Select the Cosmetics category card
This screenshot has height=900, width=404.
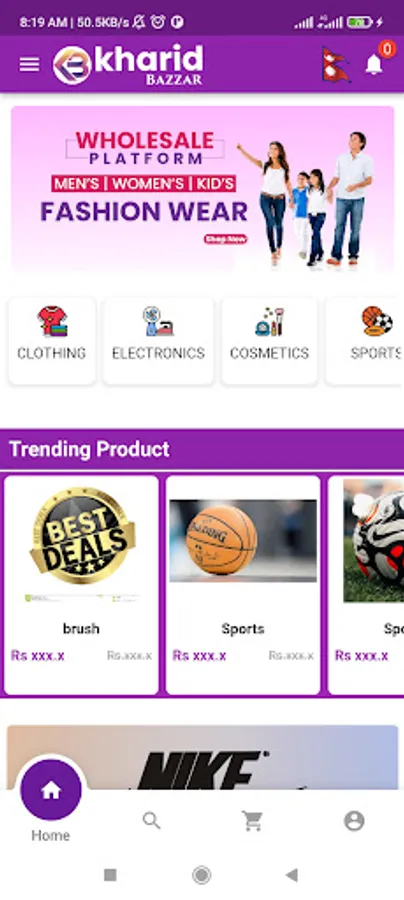270,341
